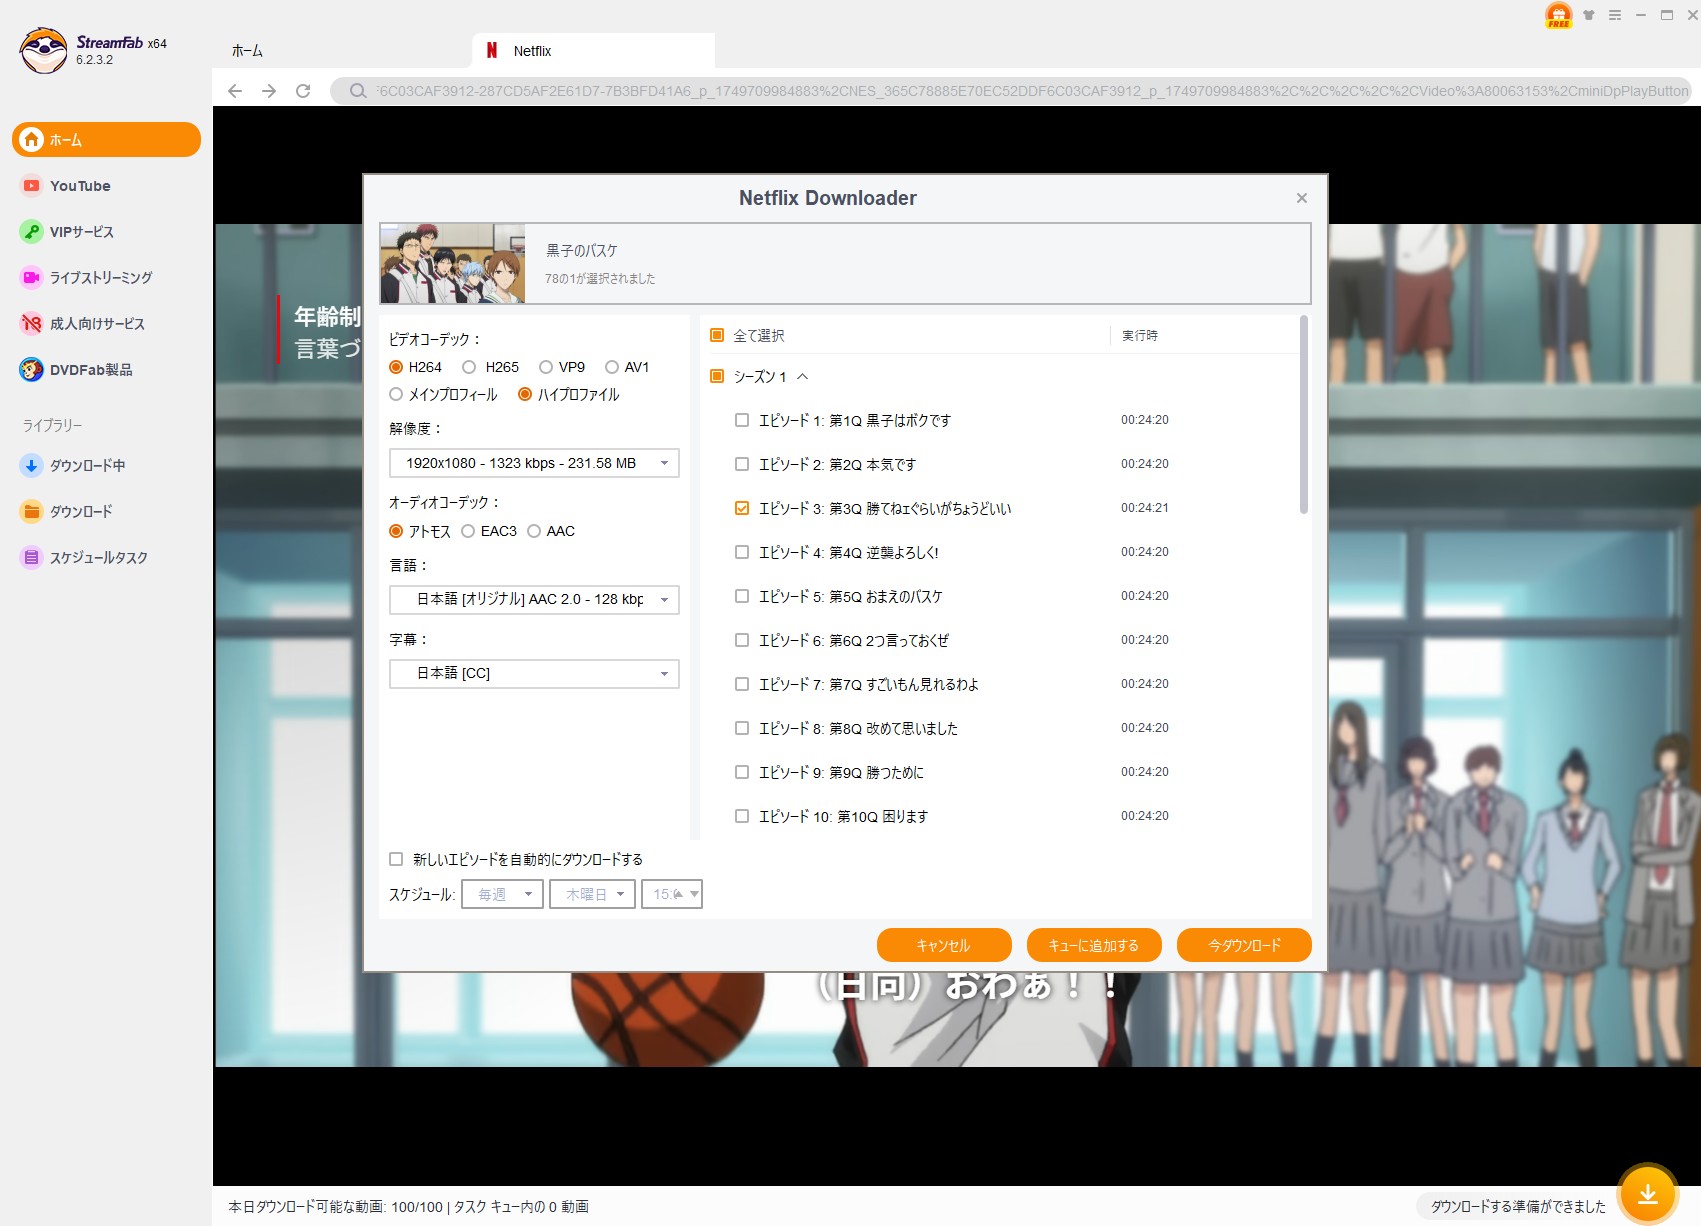Select VP9 video codec

point(546,367)
